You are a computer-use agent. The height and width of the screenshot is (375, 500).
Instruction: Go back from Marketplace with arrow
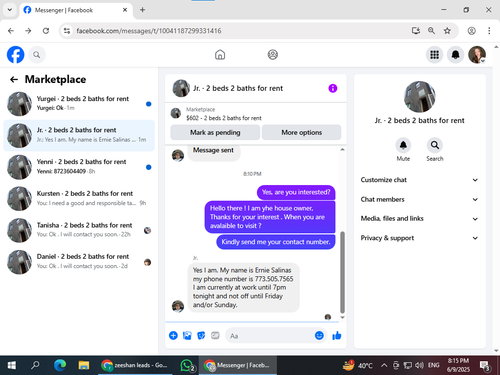click(x=14, y=79)
